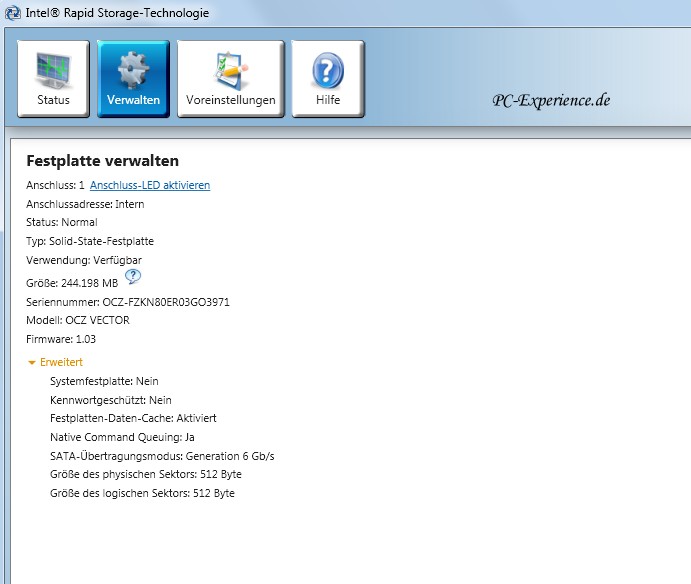Click Größe des logischen Sektors entry
Viewport: 691px width, 584px height.
tap(142, 493)
